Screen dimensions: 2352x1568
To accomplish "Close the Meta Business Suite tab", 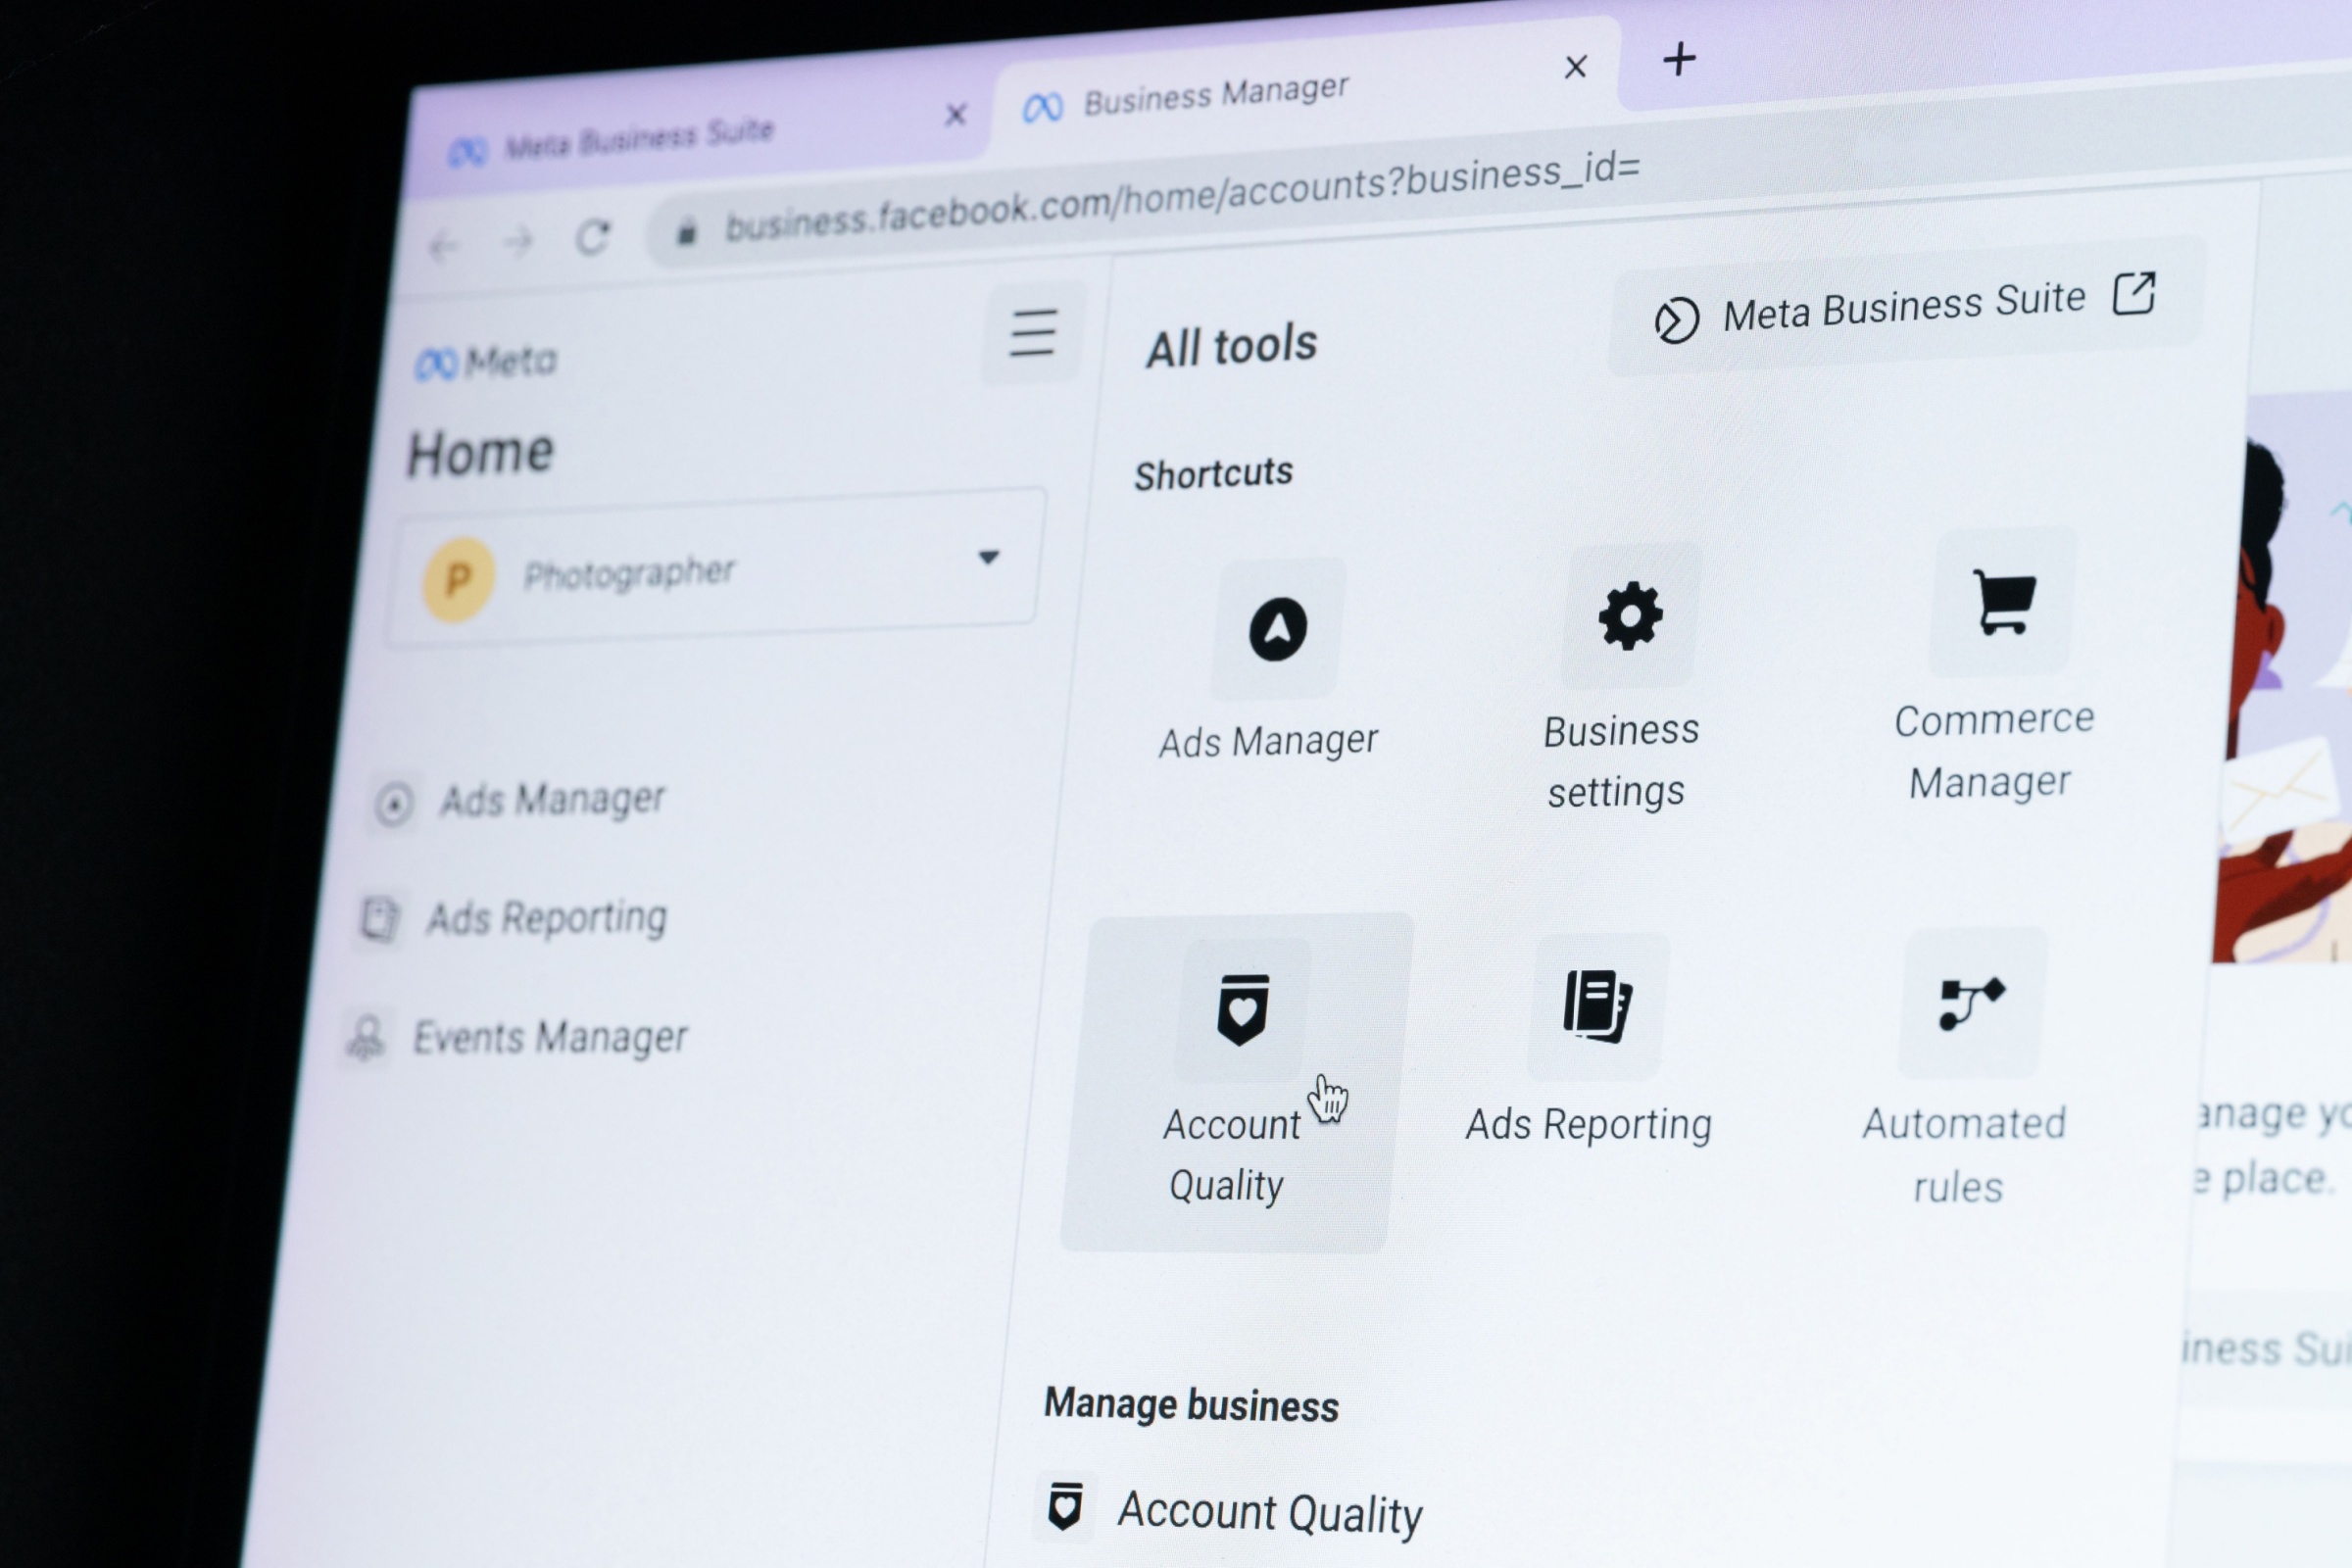I will [x=955, y=115].
